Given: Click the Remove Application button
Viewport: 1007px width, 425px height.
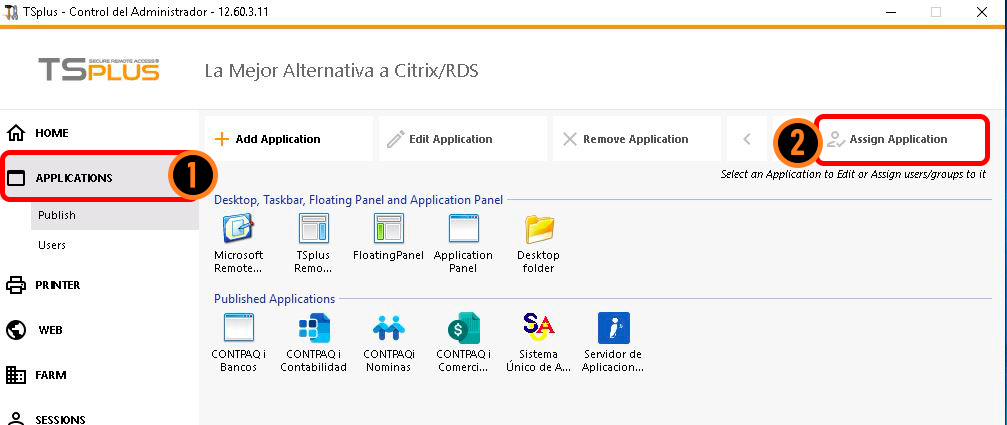Looking at the screenshot, I should coord(636,139).
